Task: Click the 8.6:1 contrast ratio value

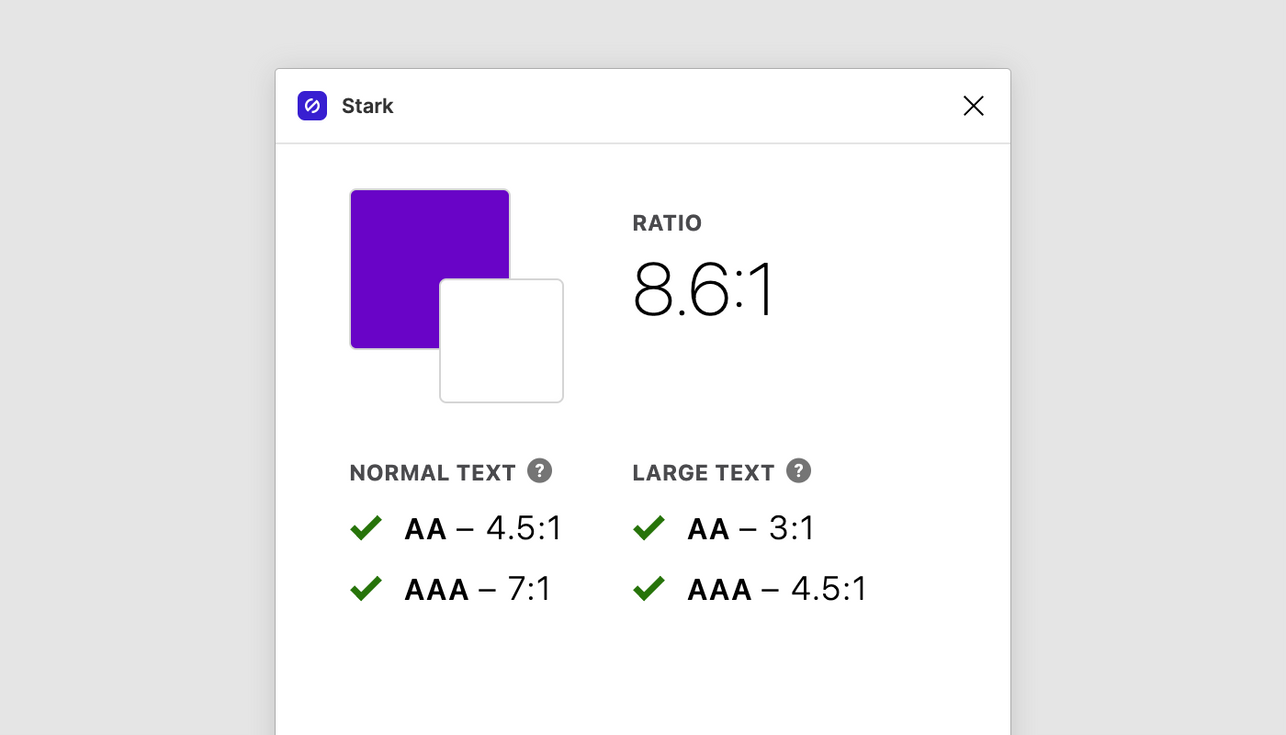Action: coord(704,290)
